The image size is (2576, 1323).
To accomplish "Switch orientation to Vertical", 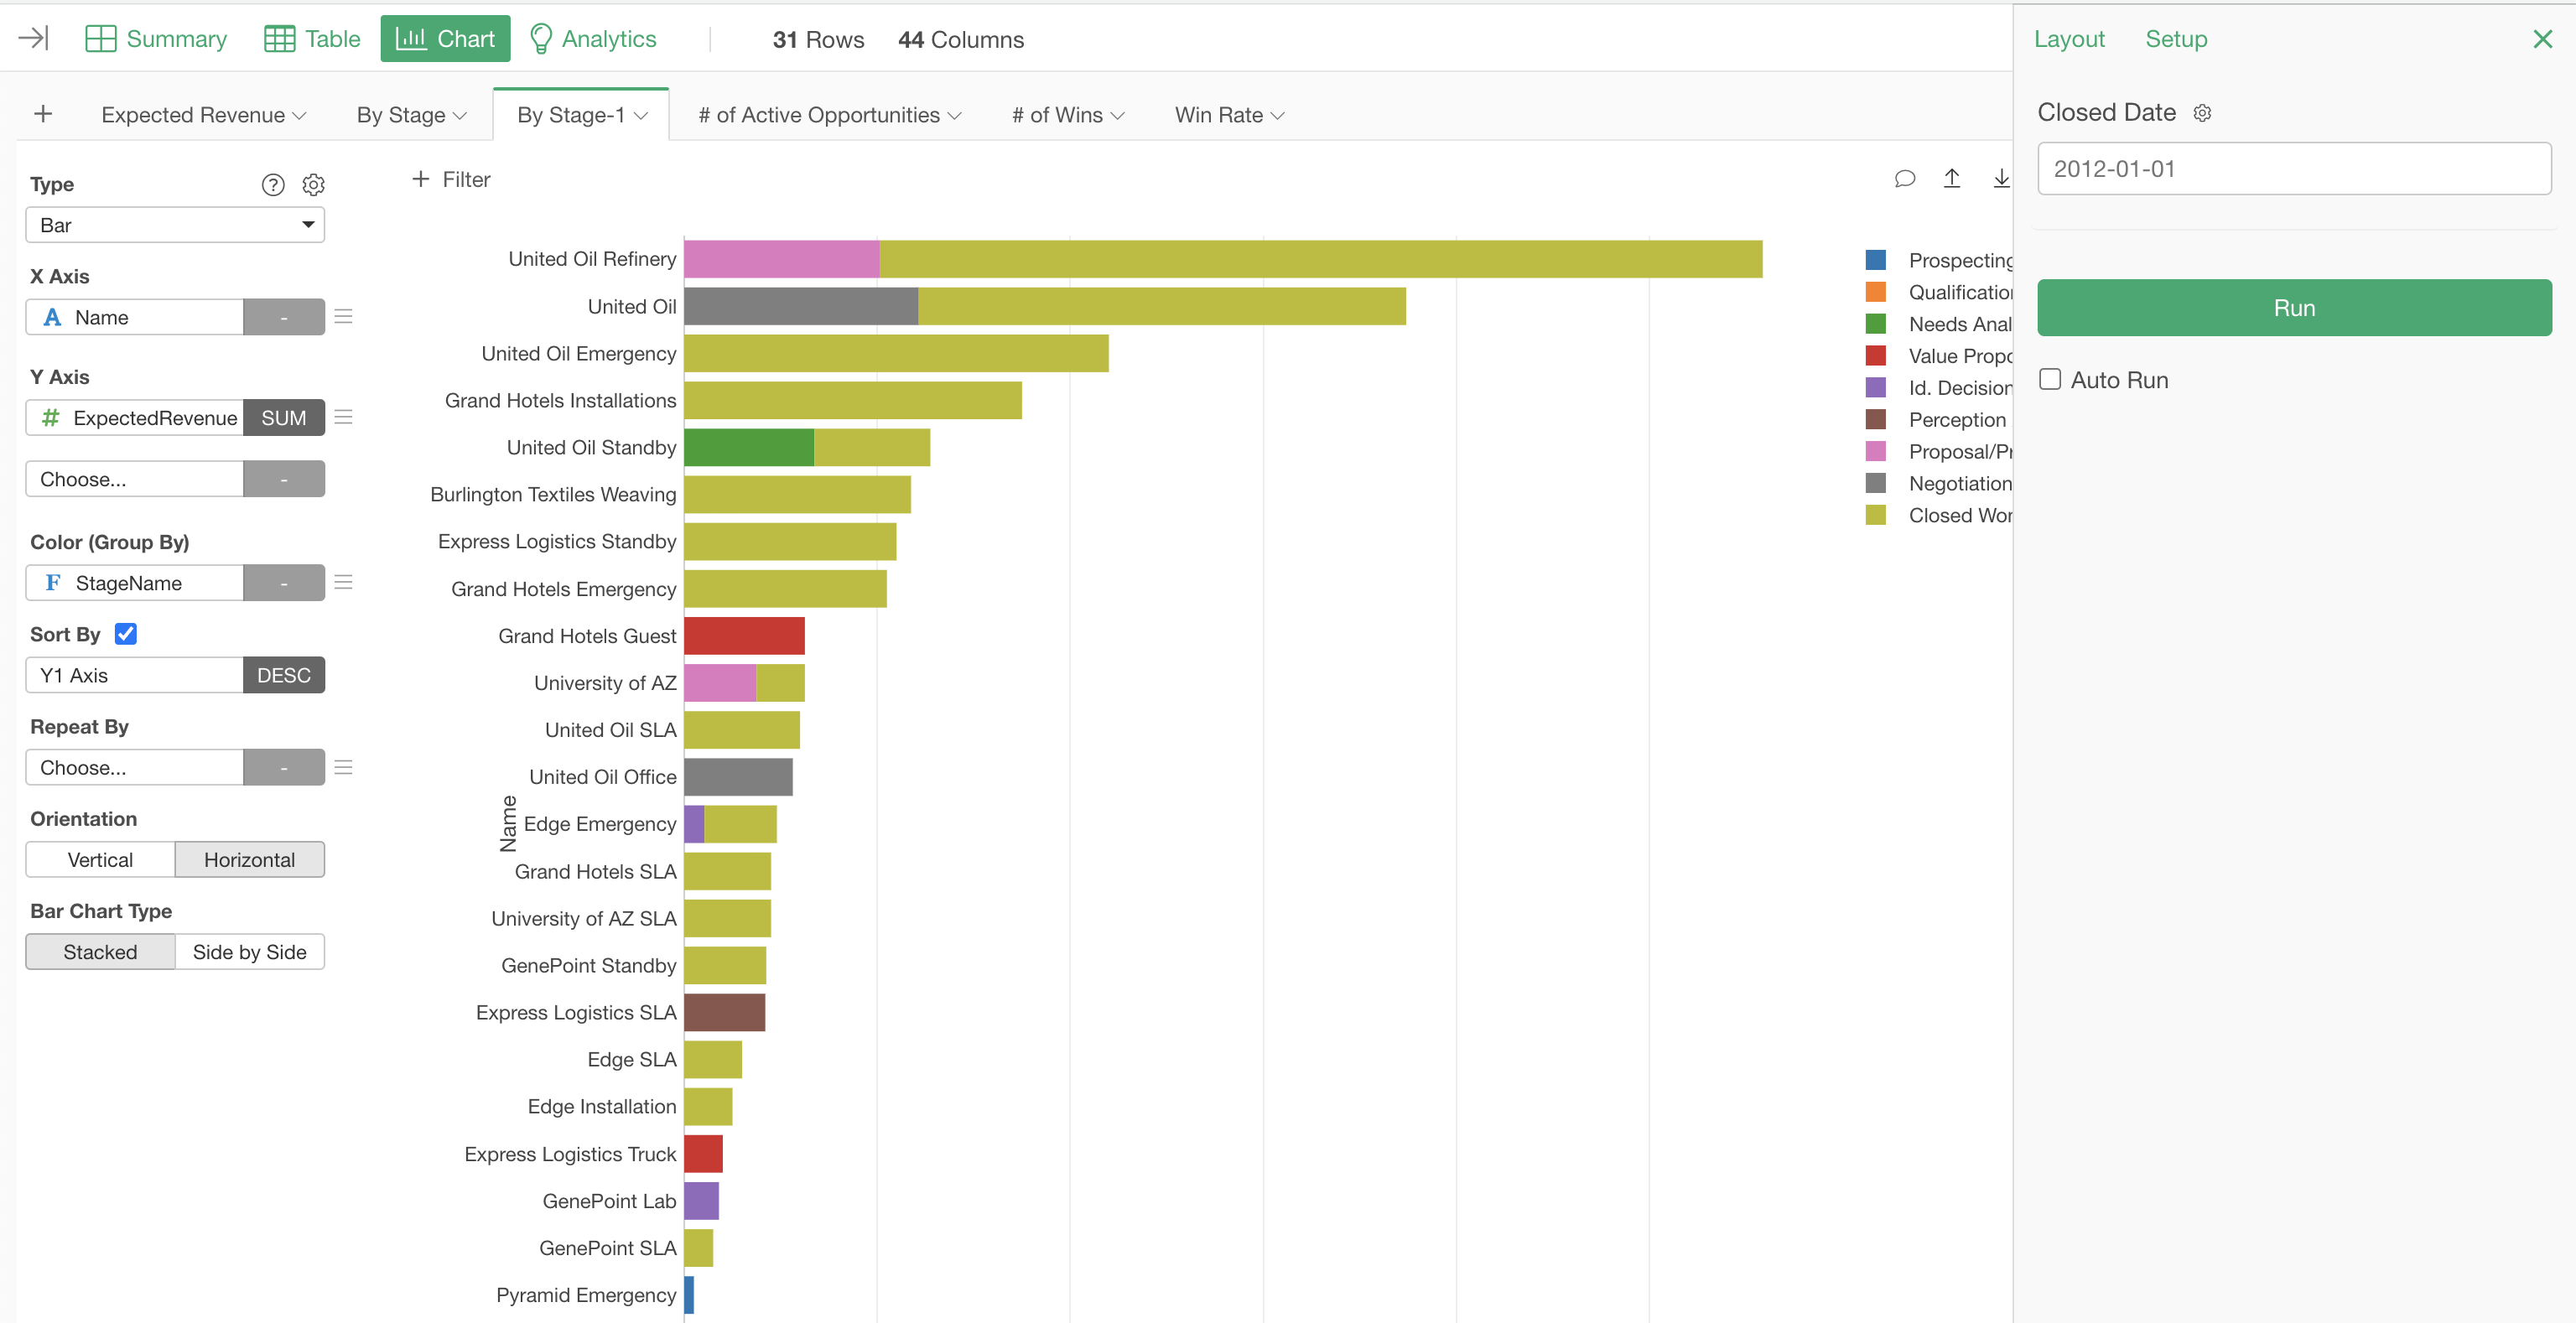I will pos(100,860).
